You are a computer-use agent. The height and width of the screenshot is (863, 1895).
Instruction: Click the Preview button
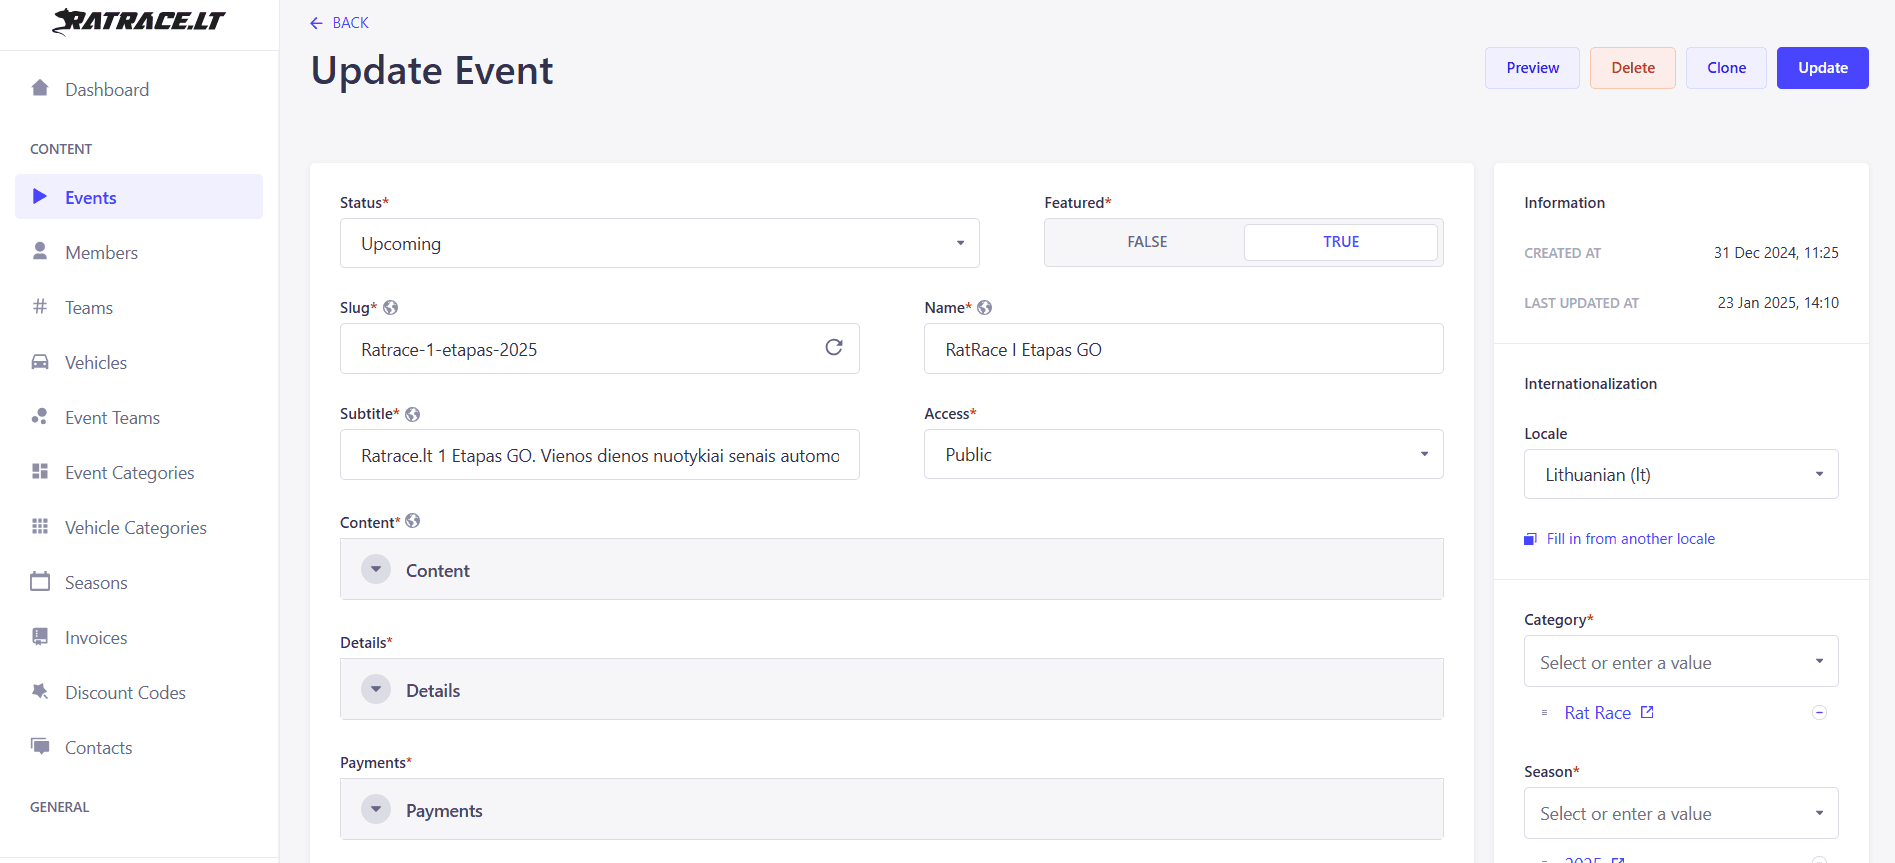(x=1532, y=68)
